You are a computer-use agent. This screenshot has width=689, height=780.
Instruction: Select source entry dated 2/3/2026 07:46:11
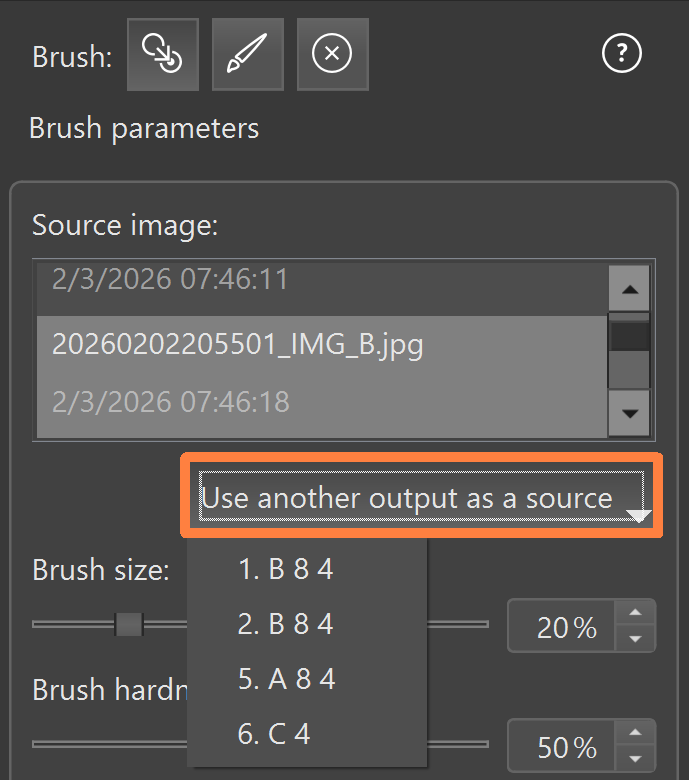170,279
